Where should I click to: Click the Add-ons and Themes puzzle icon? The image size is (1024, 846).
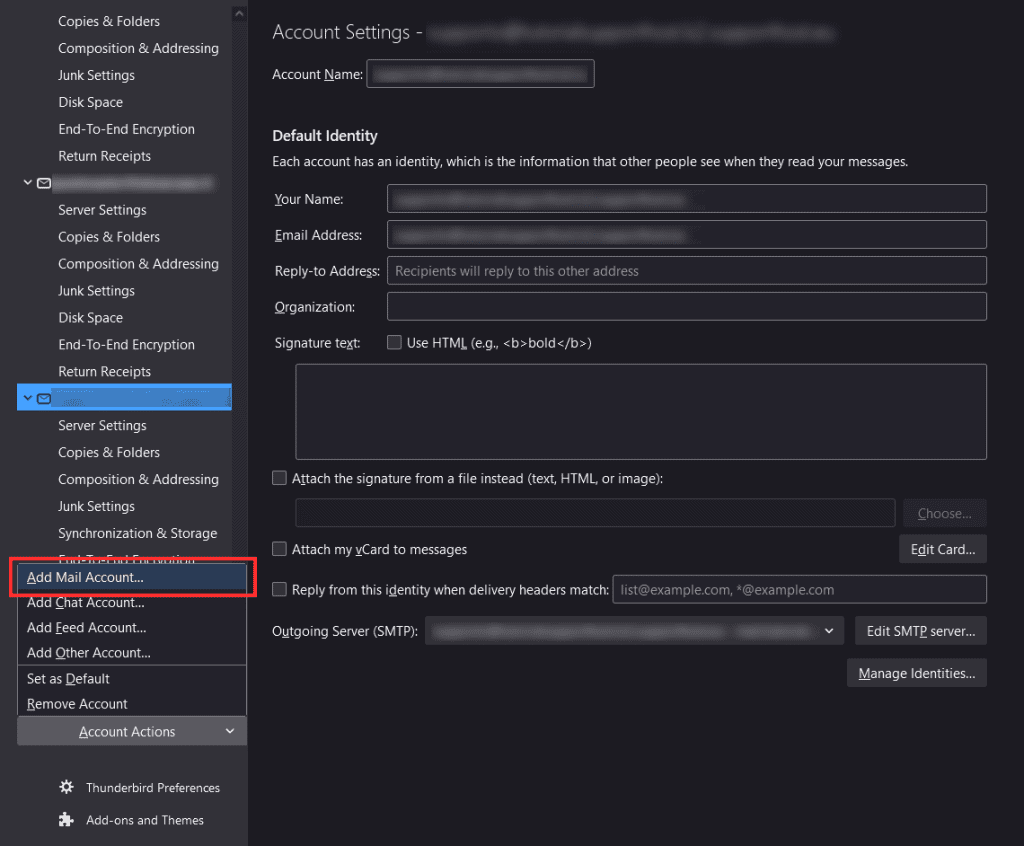(x=66, y=819)
